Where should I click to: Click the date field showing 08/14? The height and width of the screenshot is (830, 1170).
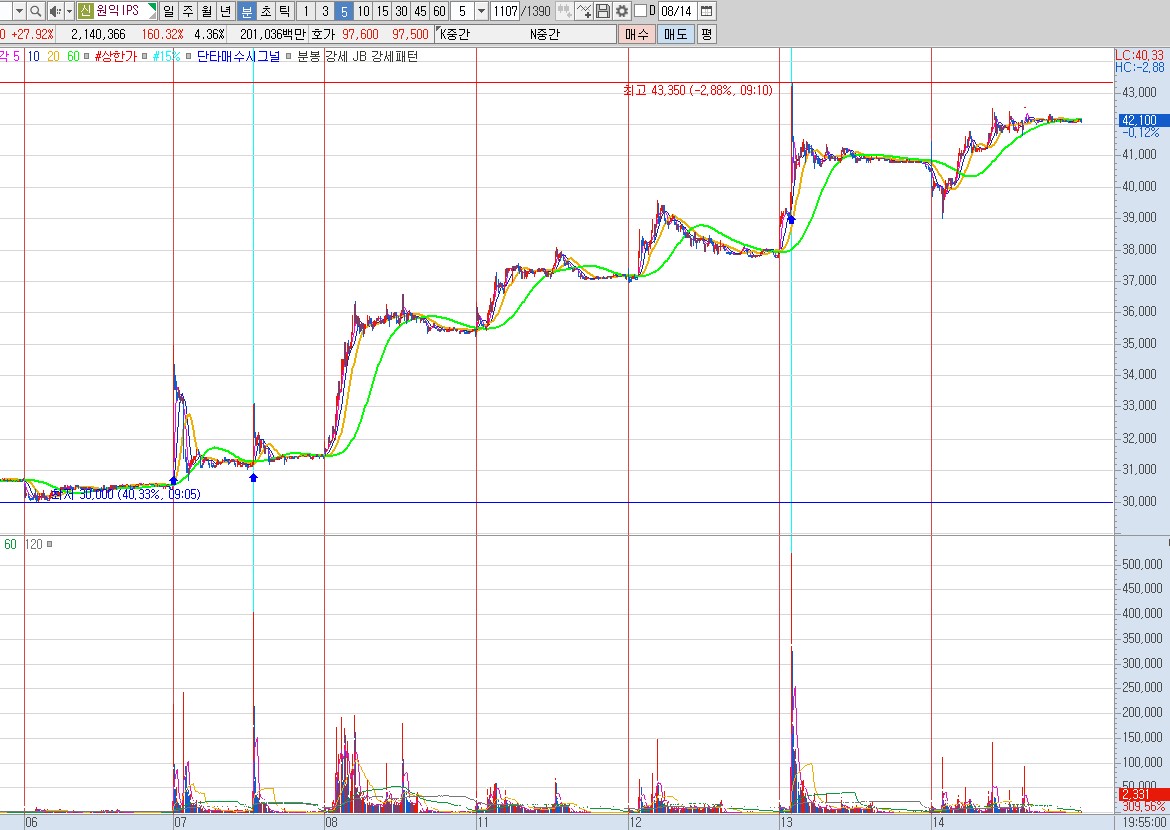click(677, 11)
